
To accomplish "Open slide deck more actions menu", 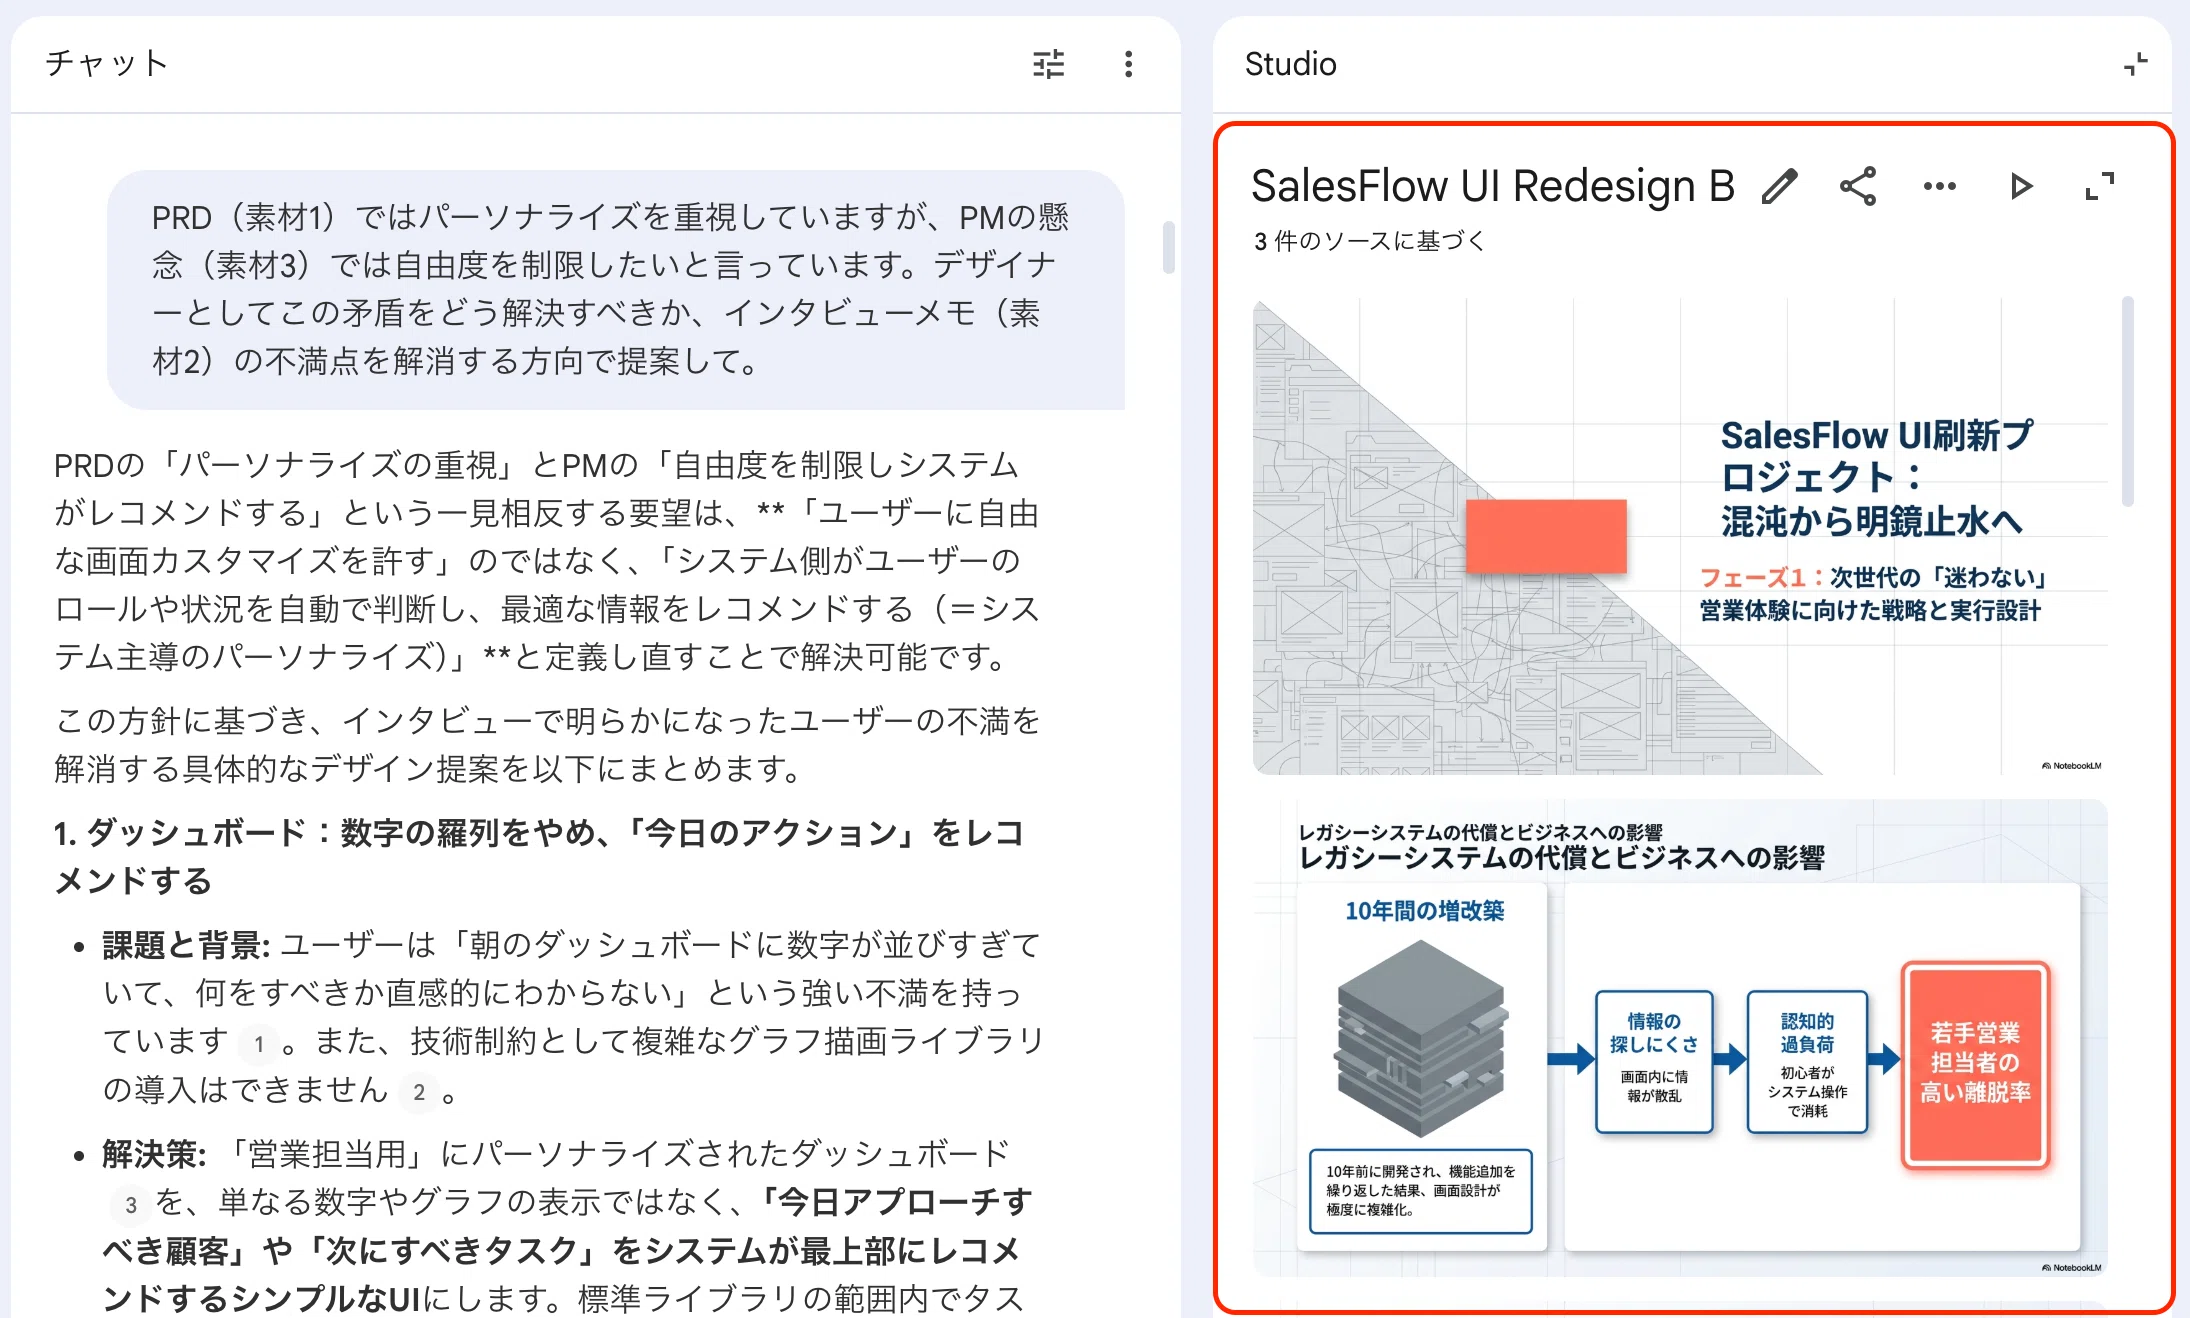I will point(1939,186).
